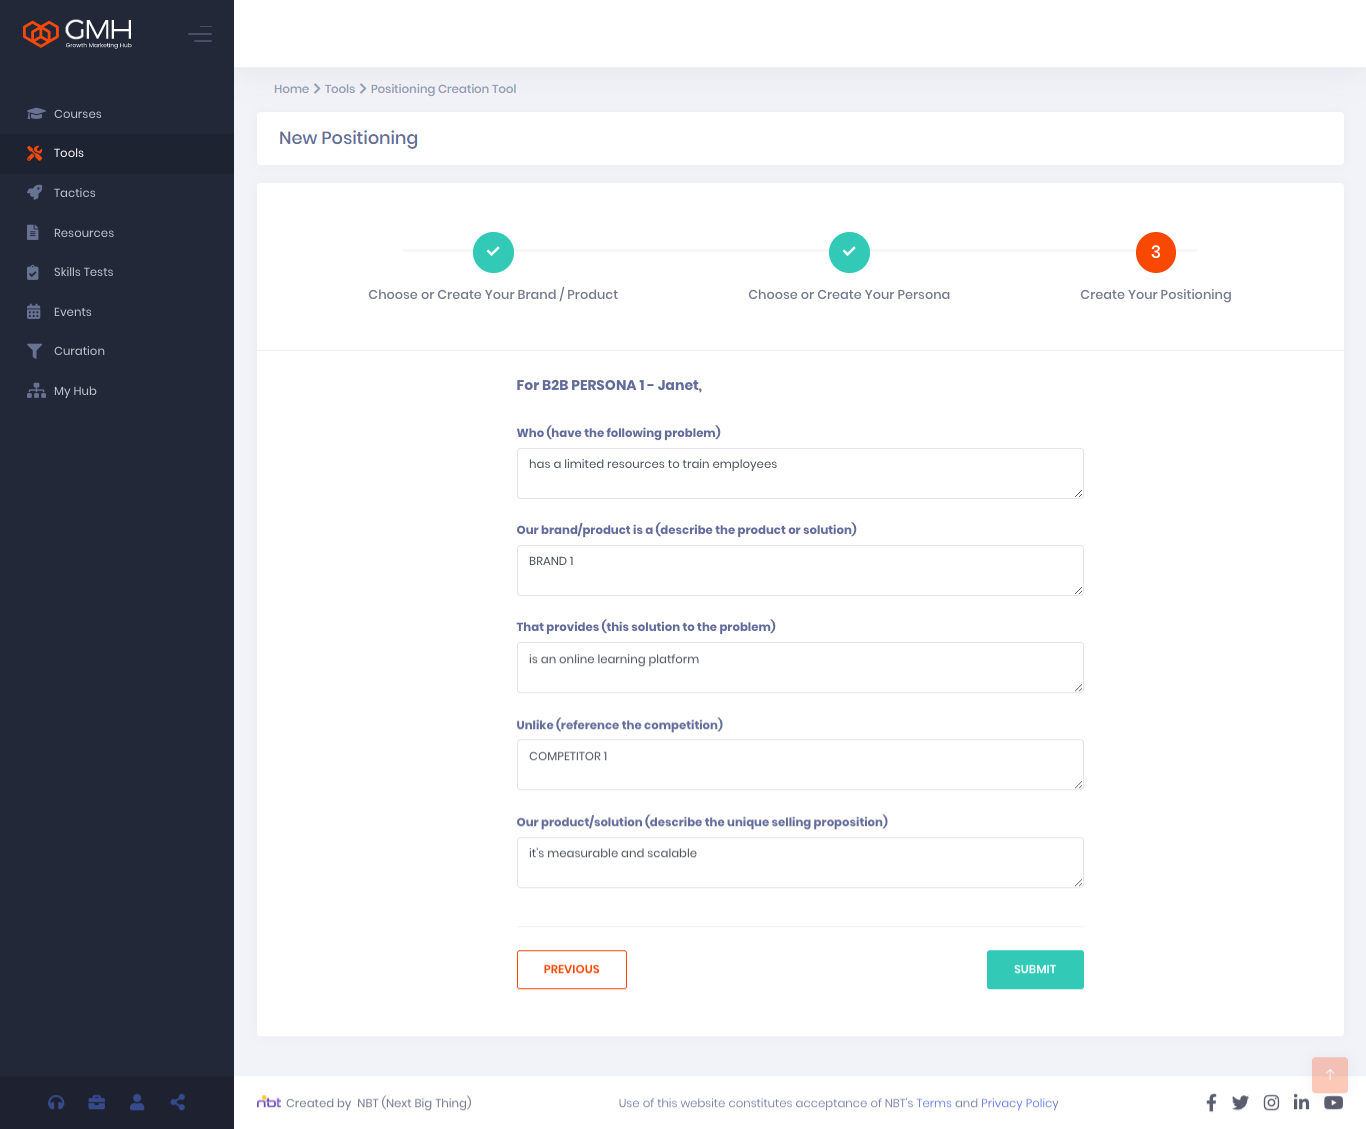Click 'Choose or Create Your Persona' label

(849, 294)
